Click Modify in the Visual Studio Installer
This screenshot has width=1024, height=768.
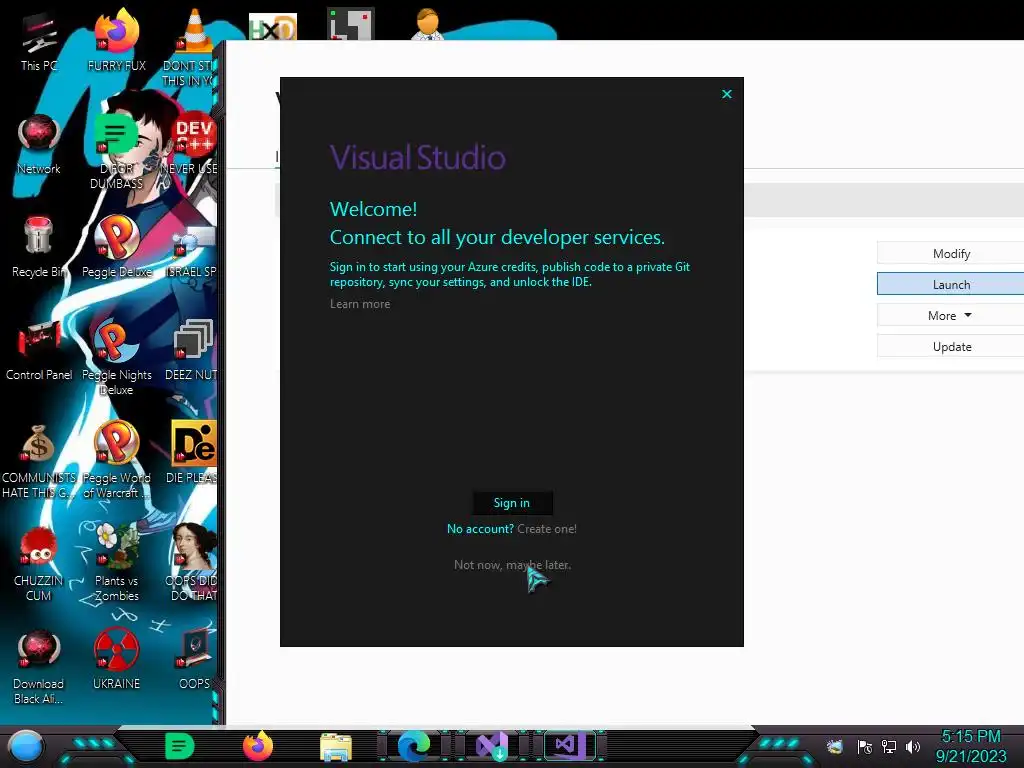coord(950,253)
